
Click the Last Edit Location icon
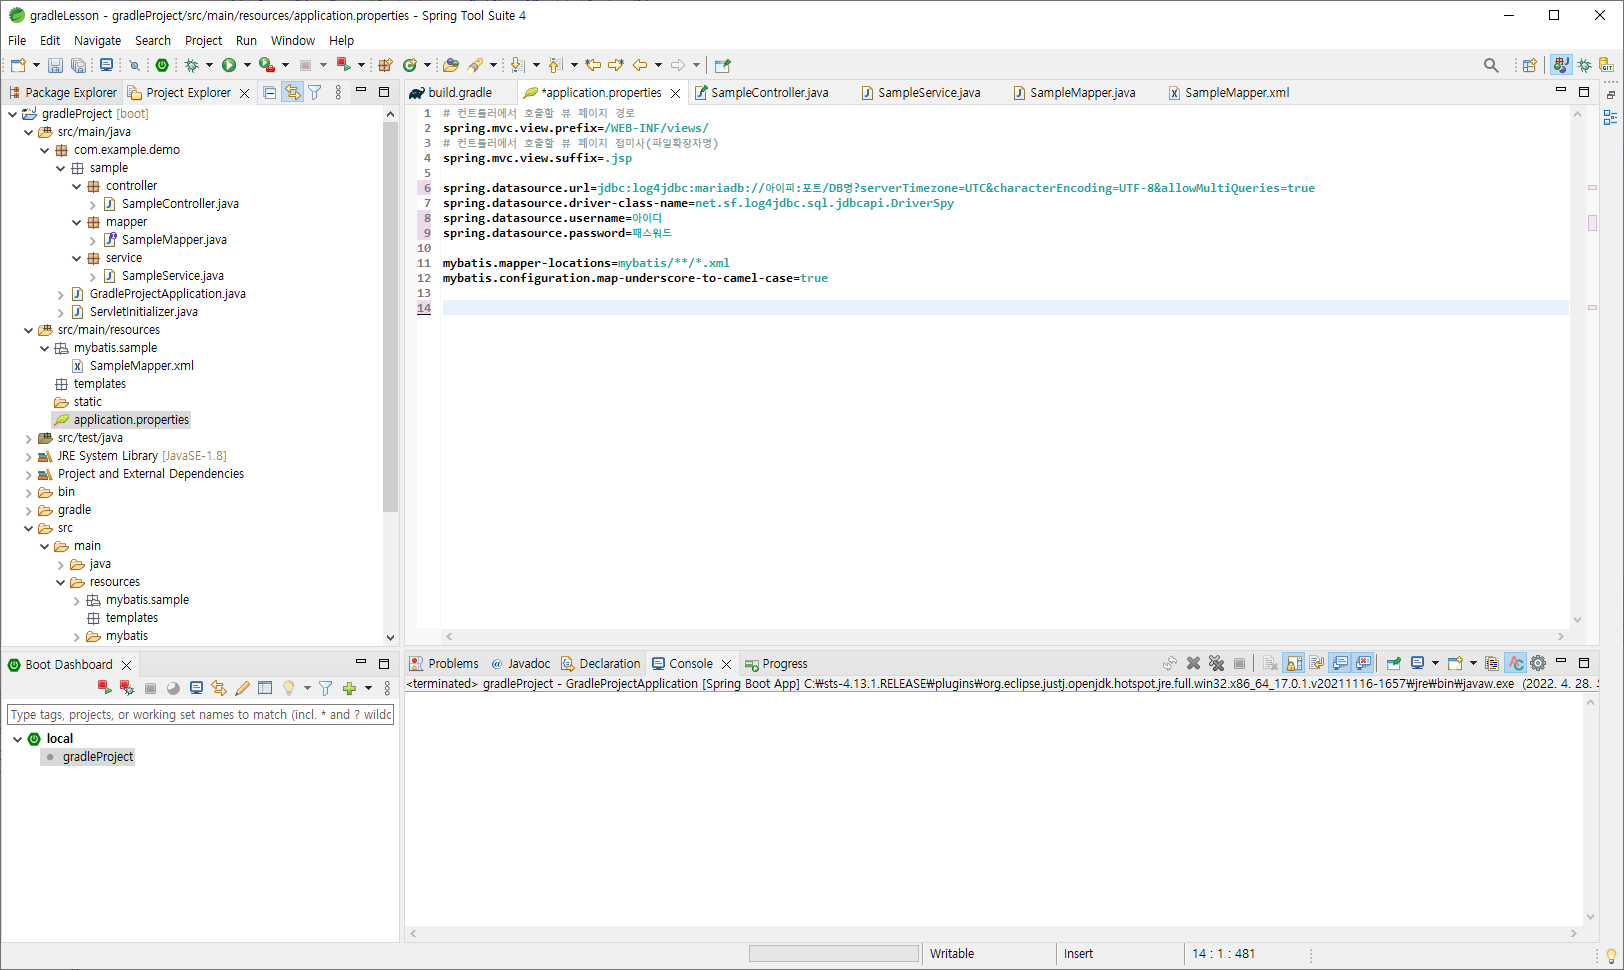(x=593, y=65)
